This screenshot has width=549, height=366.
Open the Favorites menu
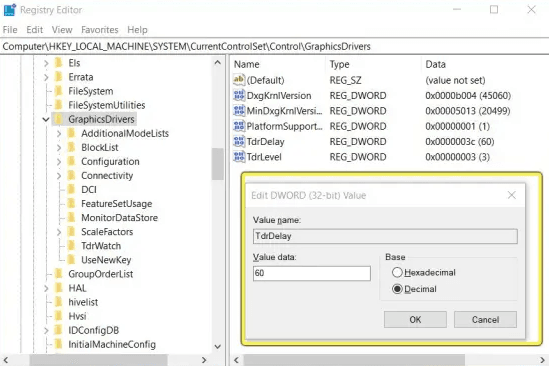(x=99, y=30)
